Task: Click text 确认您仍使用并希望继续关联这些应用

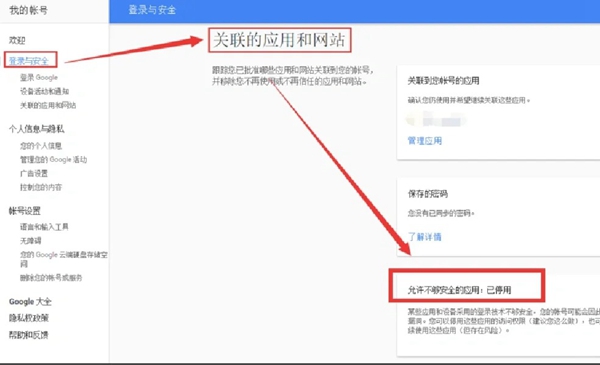Action: tap(469, 101)
